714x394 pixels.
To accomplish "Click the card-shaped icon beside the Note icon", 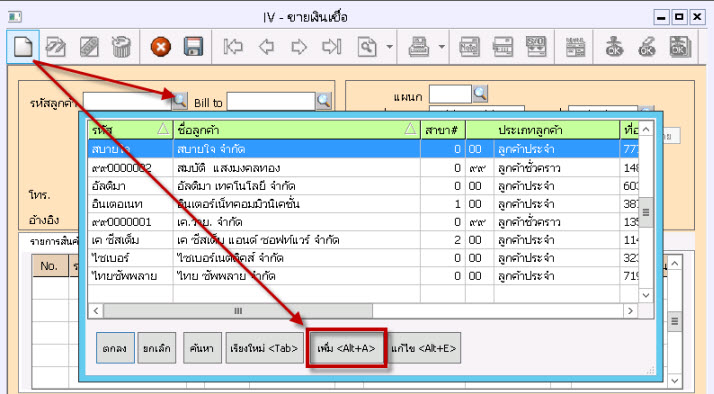I will click(503, 46).
